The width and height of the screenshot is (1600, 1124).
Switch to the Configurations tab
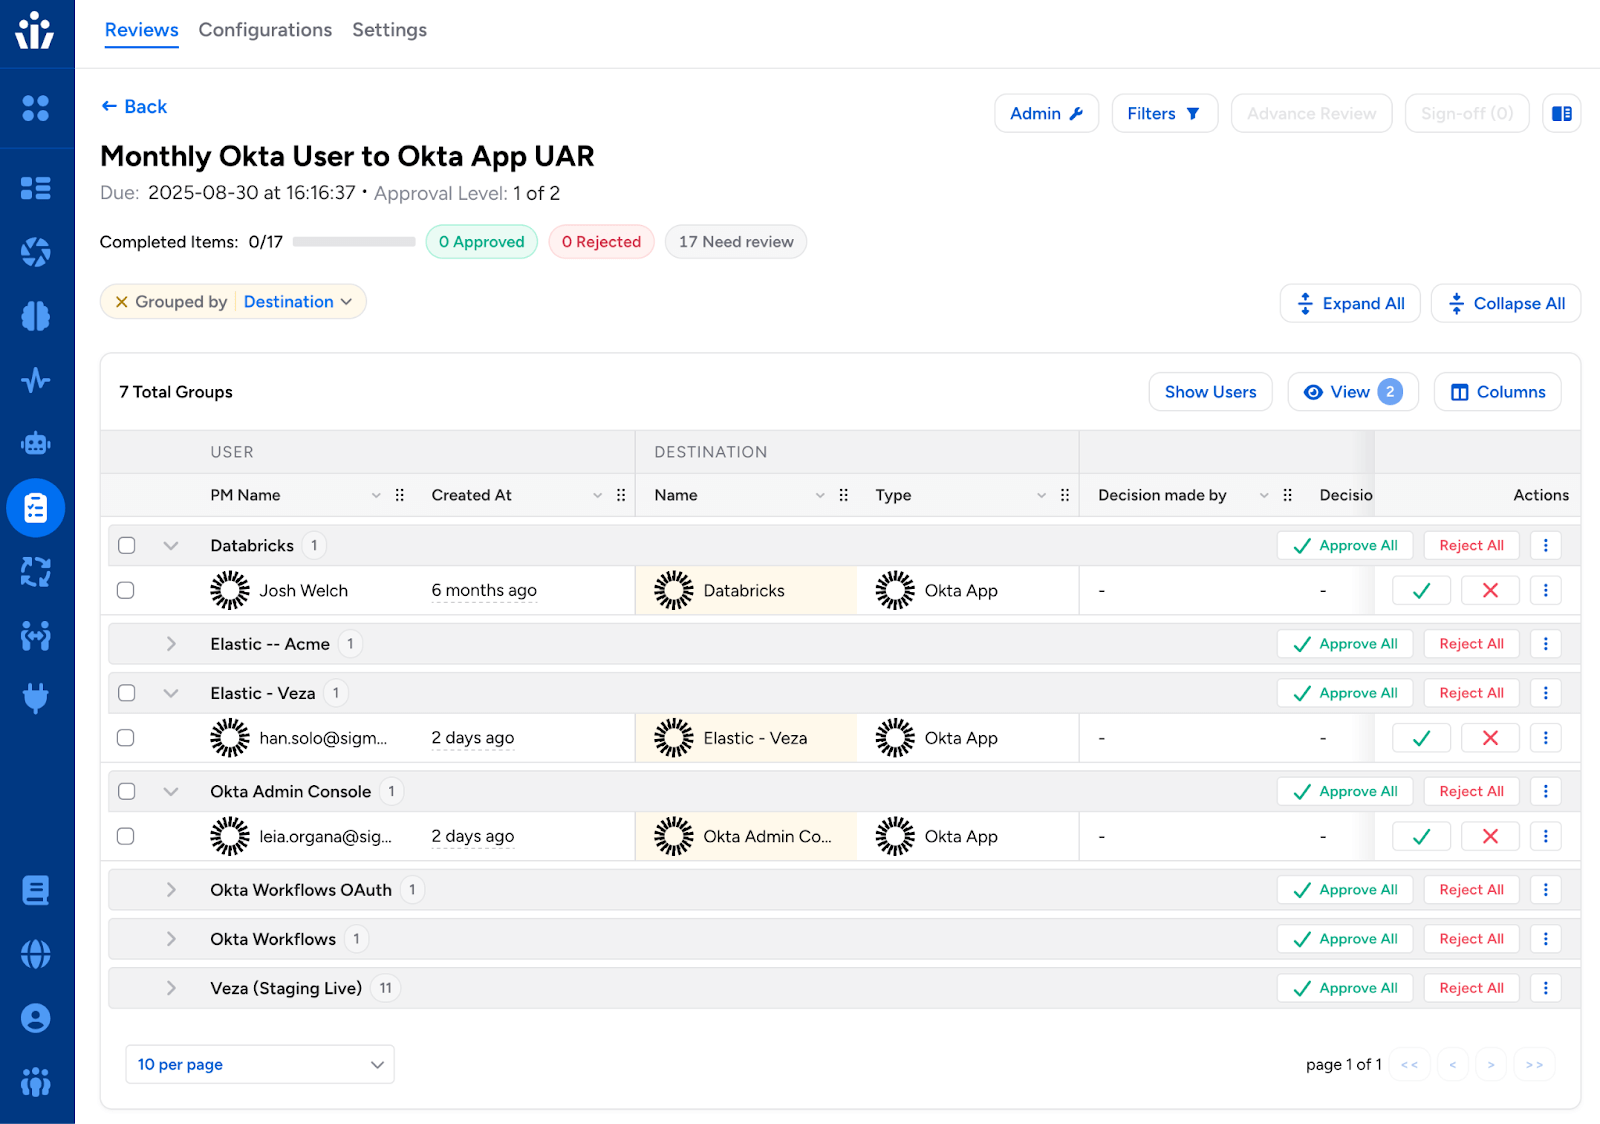[265, 30]
